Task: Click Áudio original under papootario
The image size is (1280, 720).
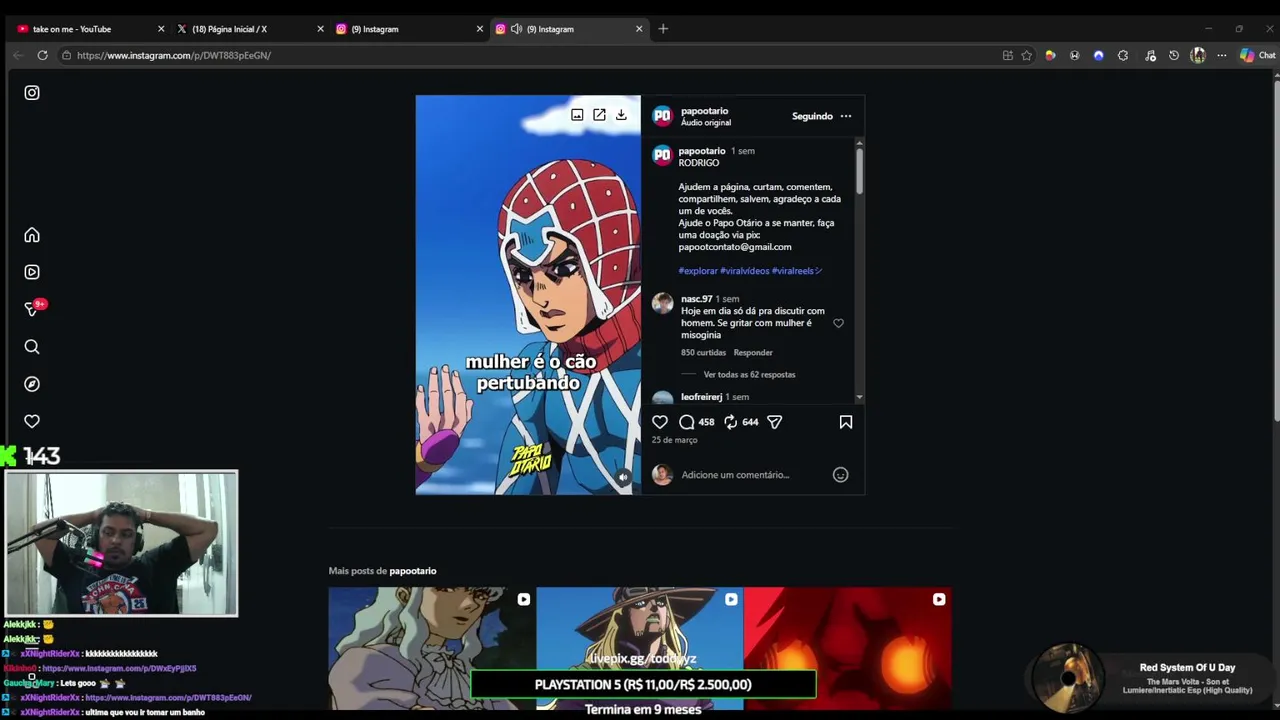Action: 706,123
